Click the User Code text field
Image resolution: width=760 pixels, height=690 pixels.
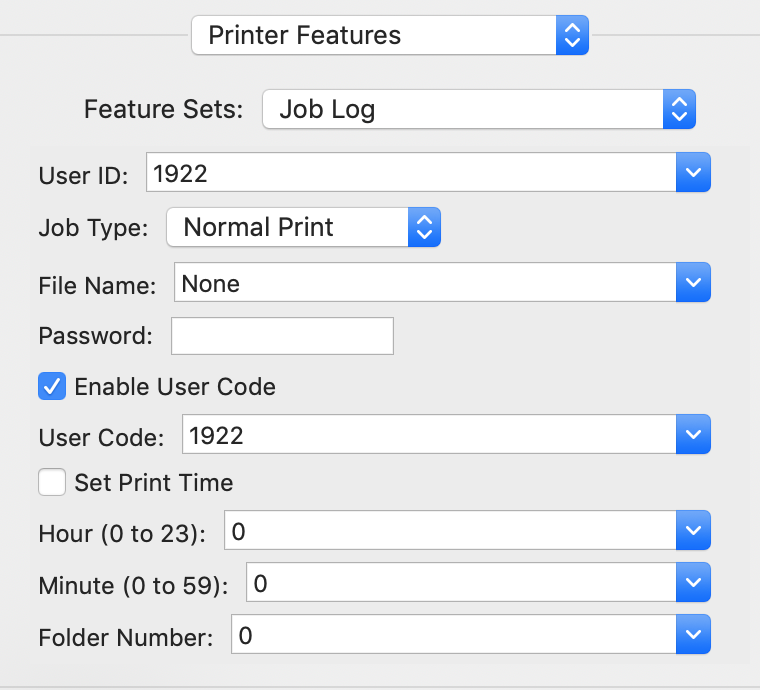[429, 435]
